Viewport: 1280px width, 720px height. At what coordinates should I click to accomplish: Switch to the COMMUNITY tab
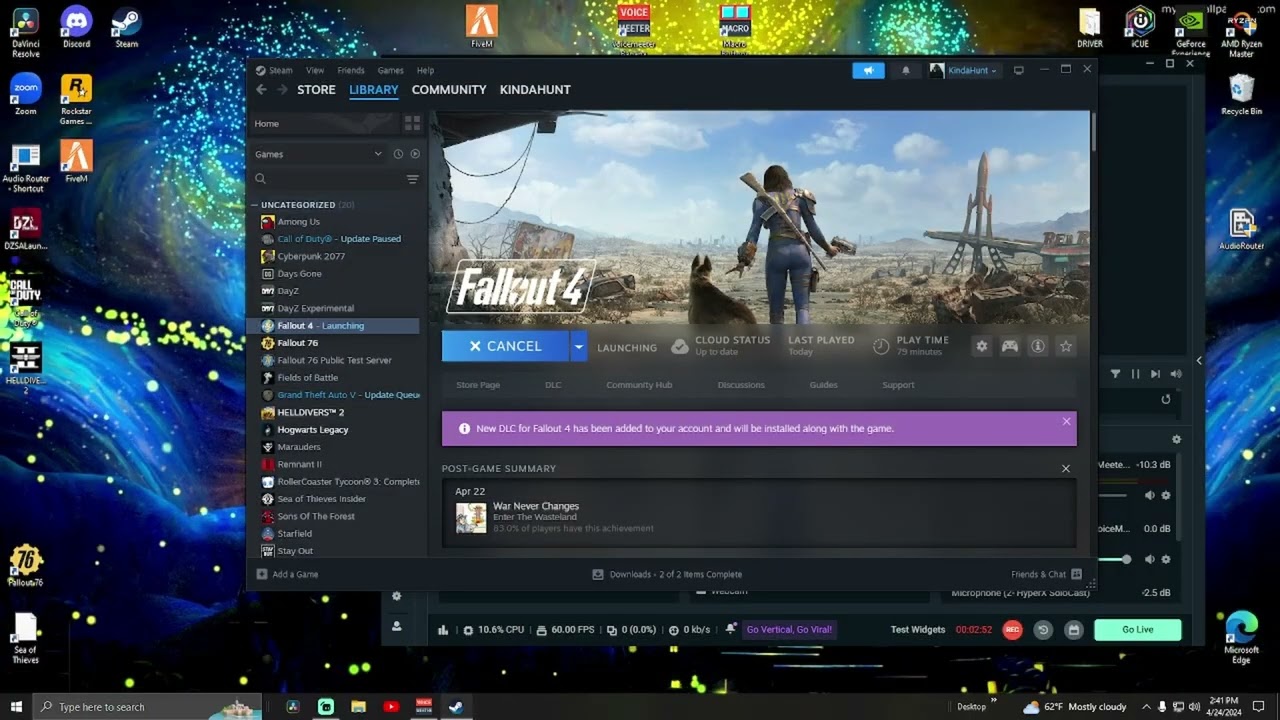coord(449,89)
